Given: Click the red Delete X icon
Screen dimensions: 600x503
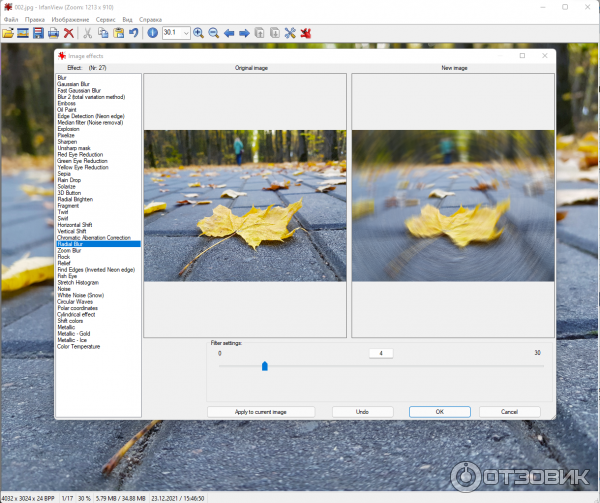Looking at the screenshot, I should coord(69,33).
